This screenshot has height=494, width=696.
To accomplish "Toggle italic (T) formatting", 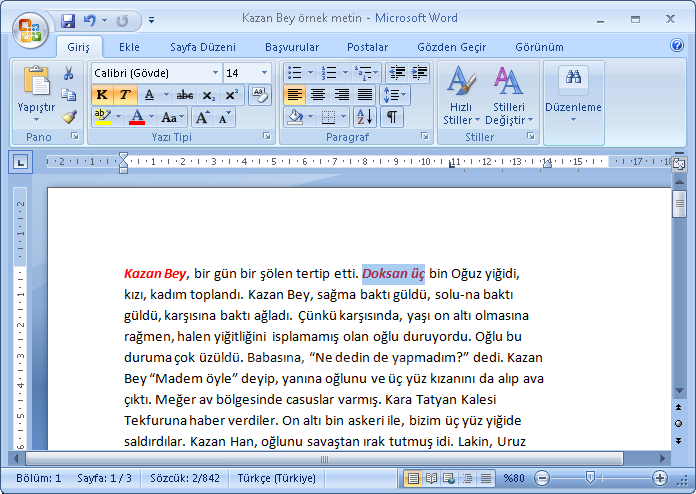I will 125,95.
